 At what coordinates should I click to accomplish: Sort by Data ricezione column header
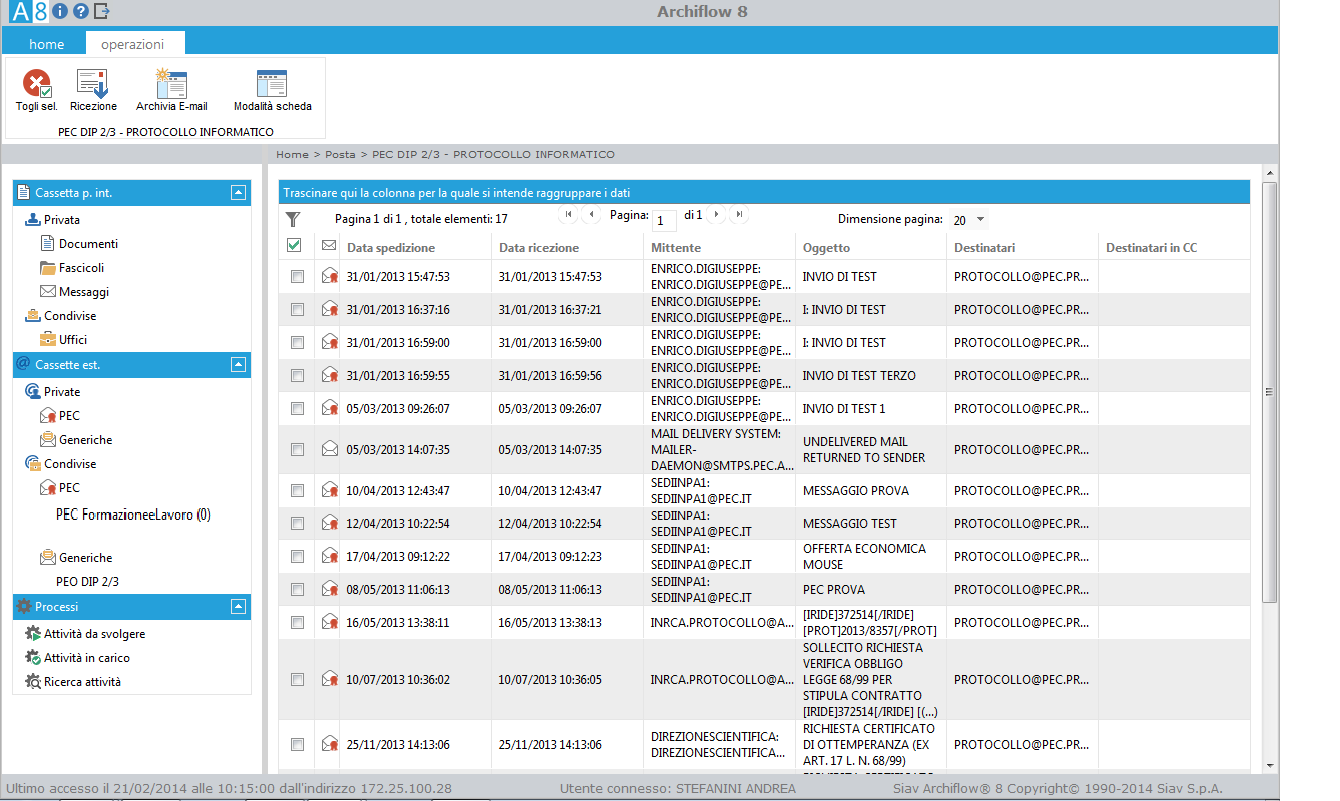[539, 247]
